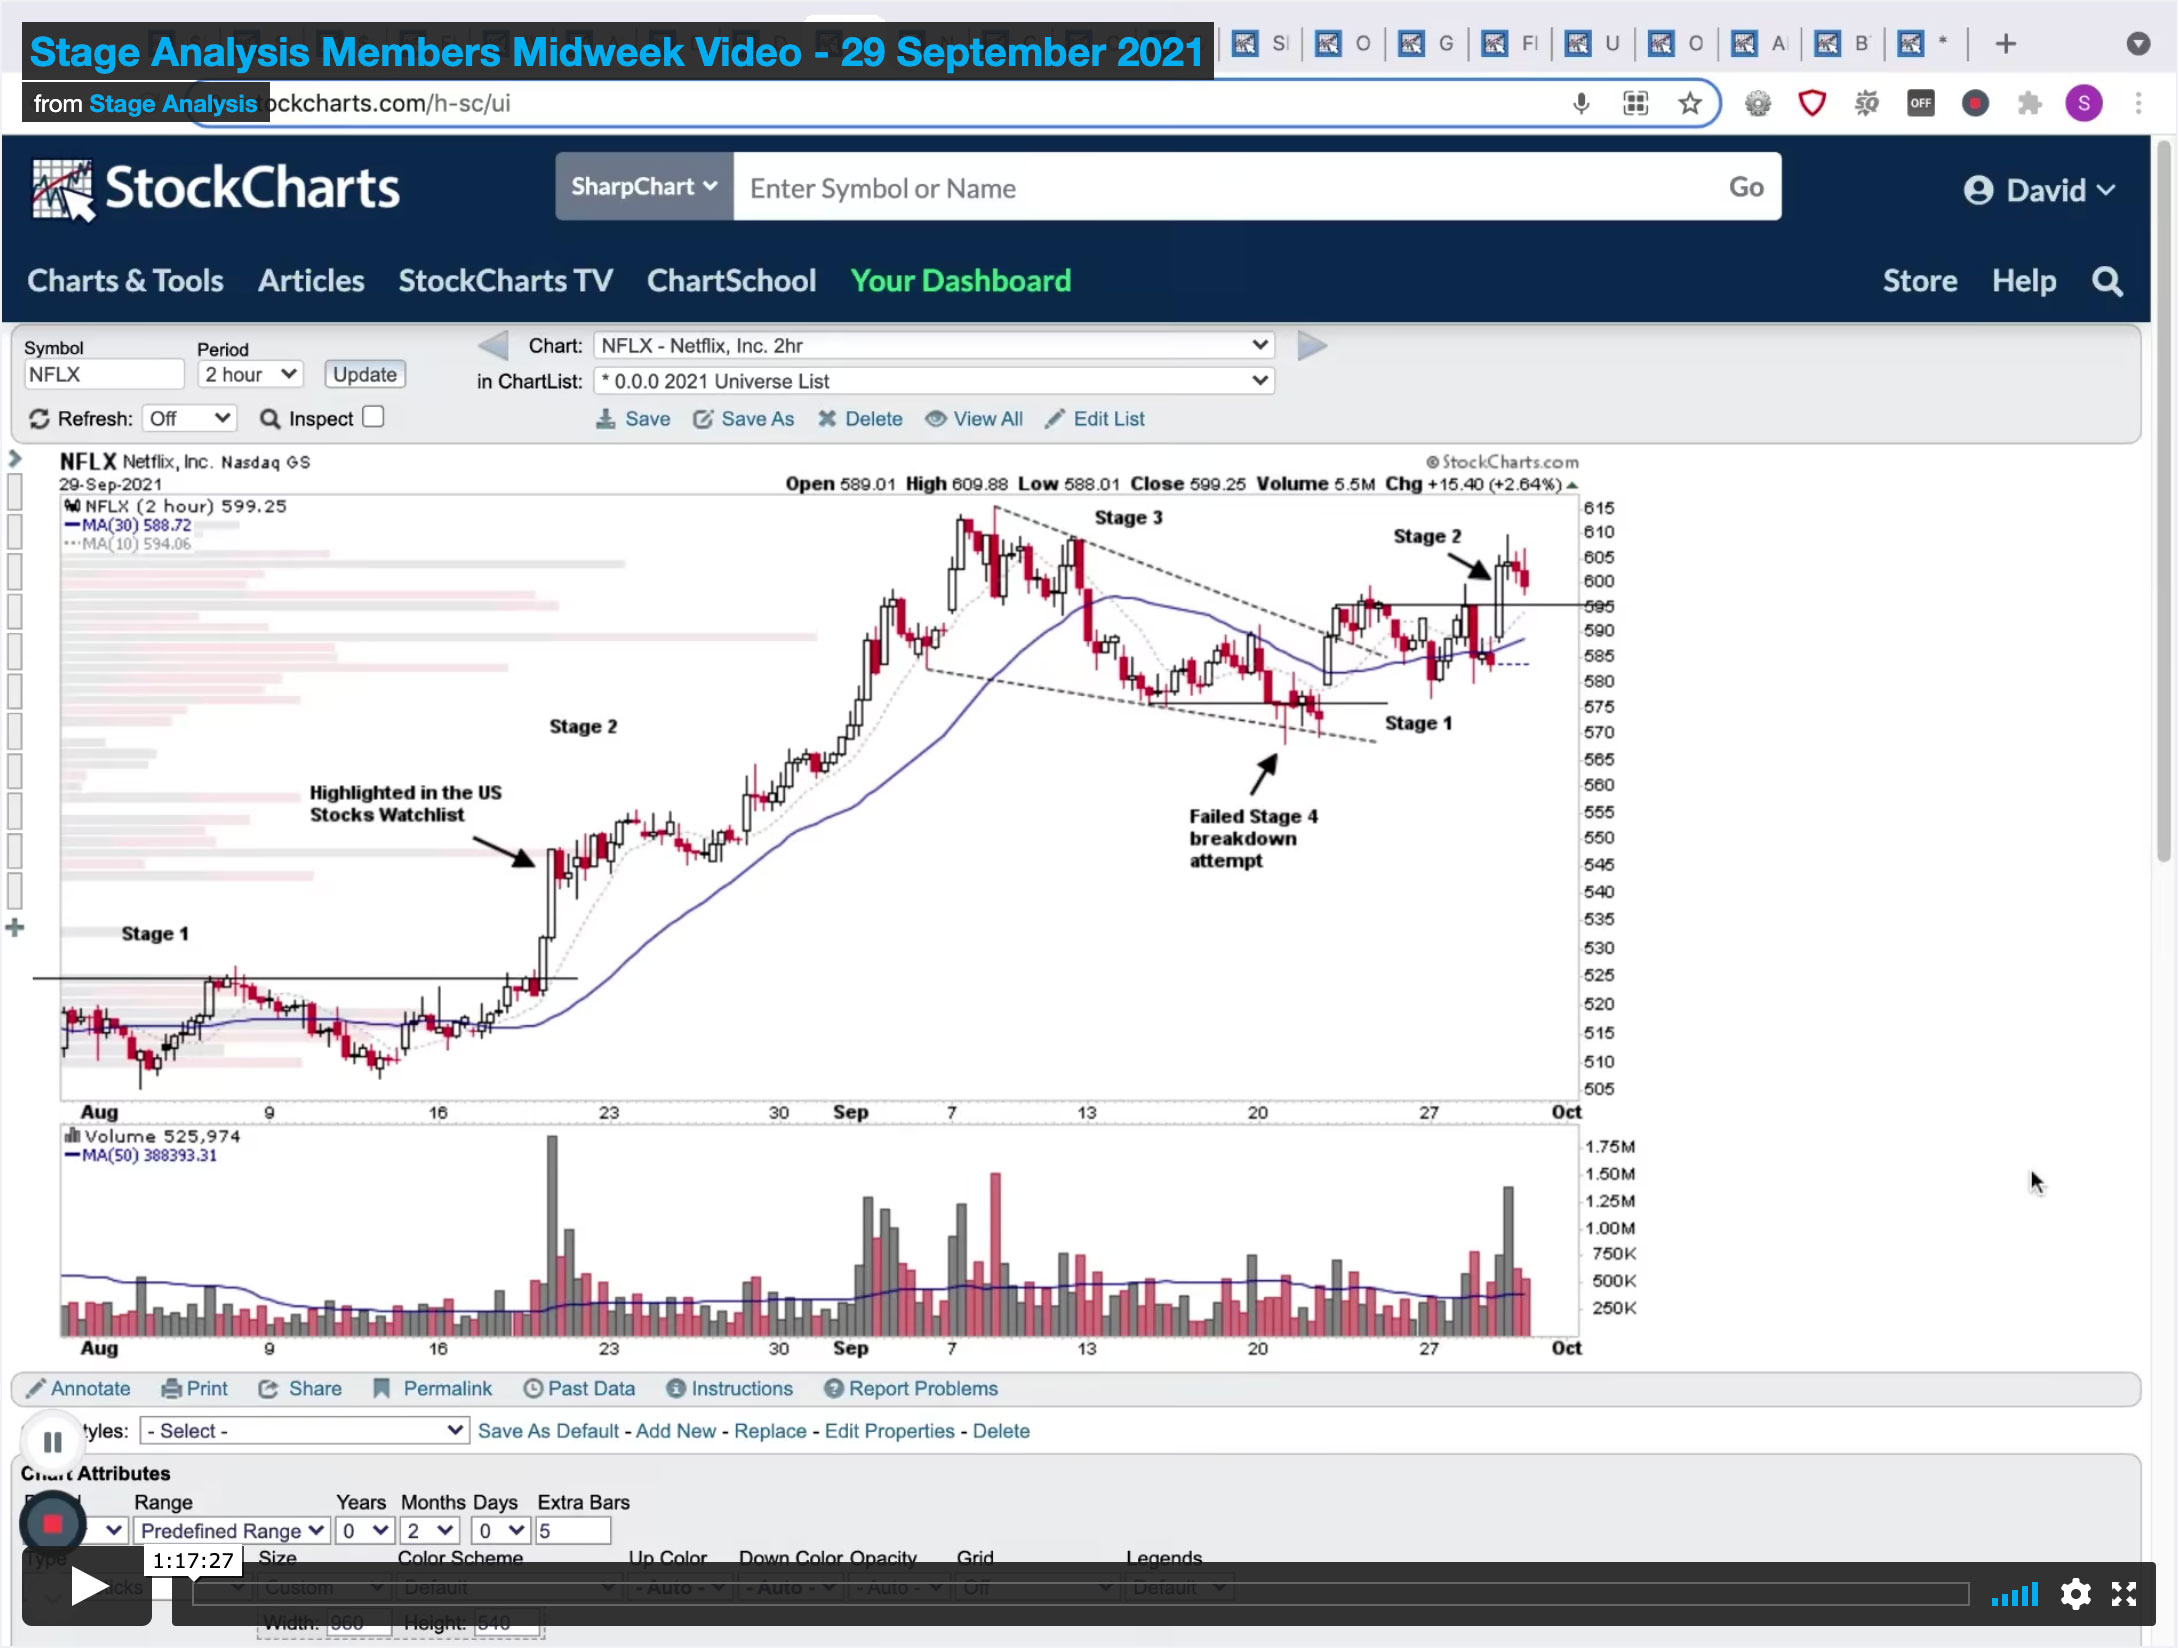Open the SharpChart type dropdown
The width and height of the screenshot is (2180, 1648).
point(644,187)
